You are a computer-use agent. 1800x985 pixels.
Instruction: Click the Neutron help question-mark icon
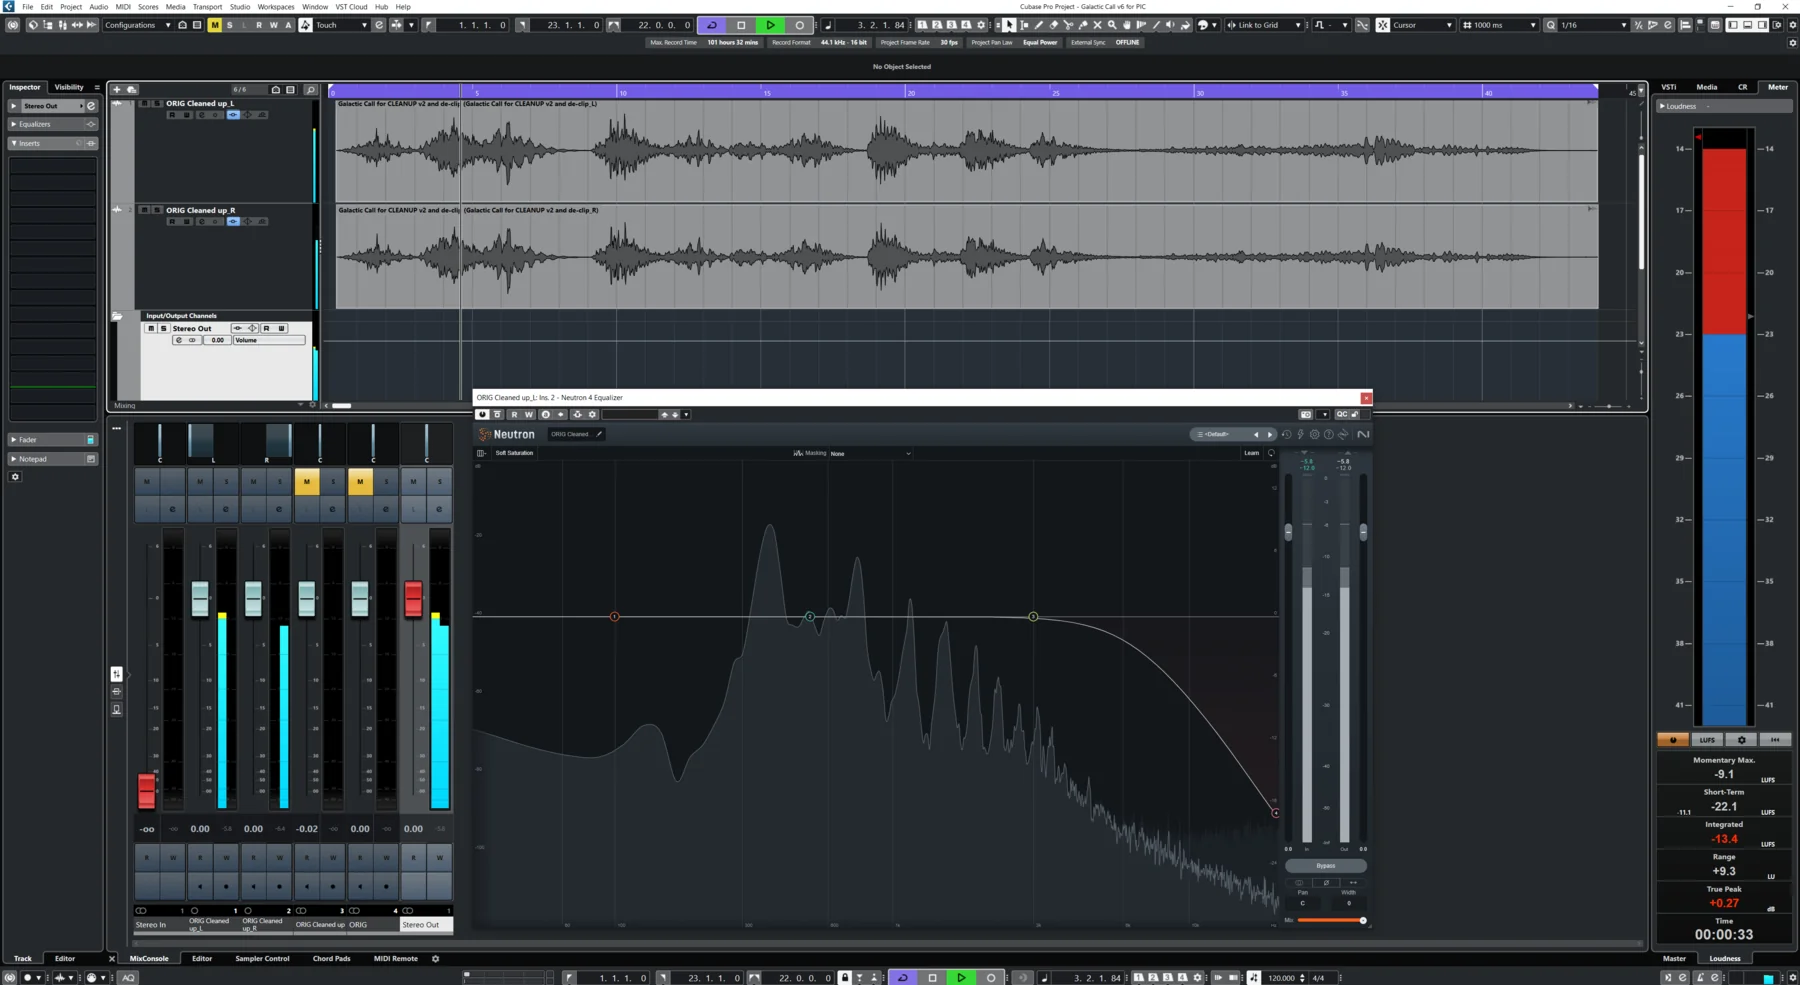click(1329, 434)
